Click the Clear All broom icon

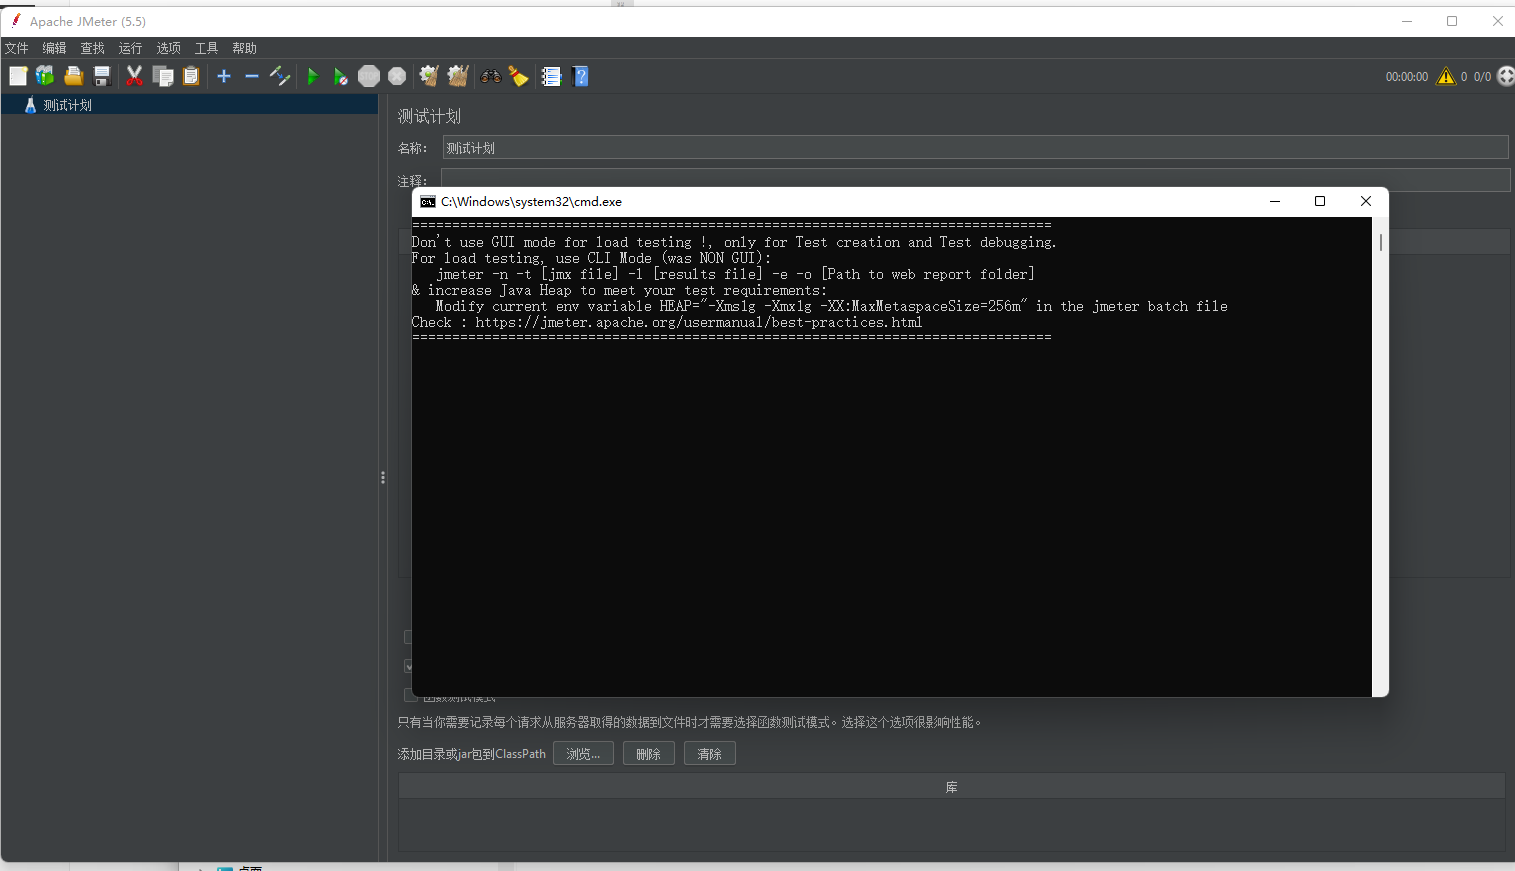point(457,76)
